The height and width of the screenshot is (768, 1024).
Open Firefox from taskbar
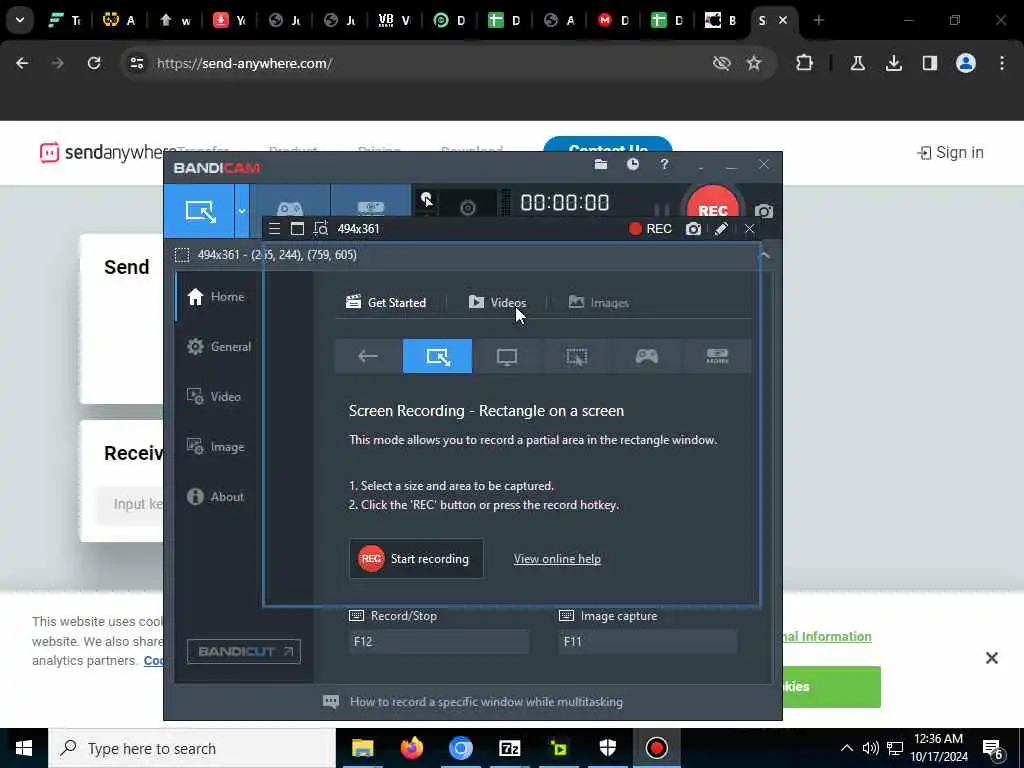click(x=411, y=748)
